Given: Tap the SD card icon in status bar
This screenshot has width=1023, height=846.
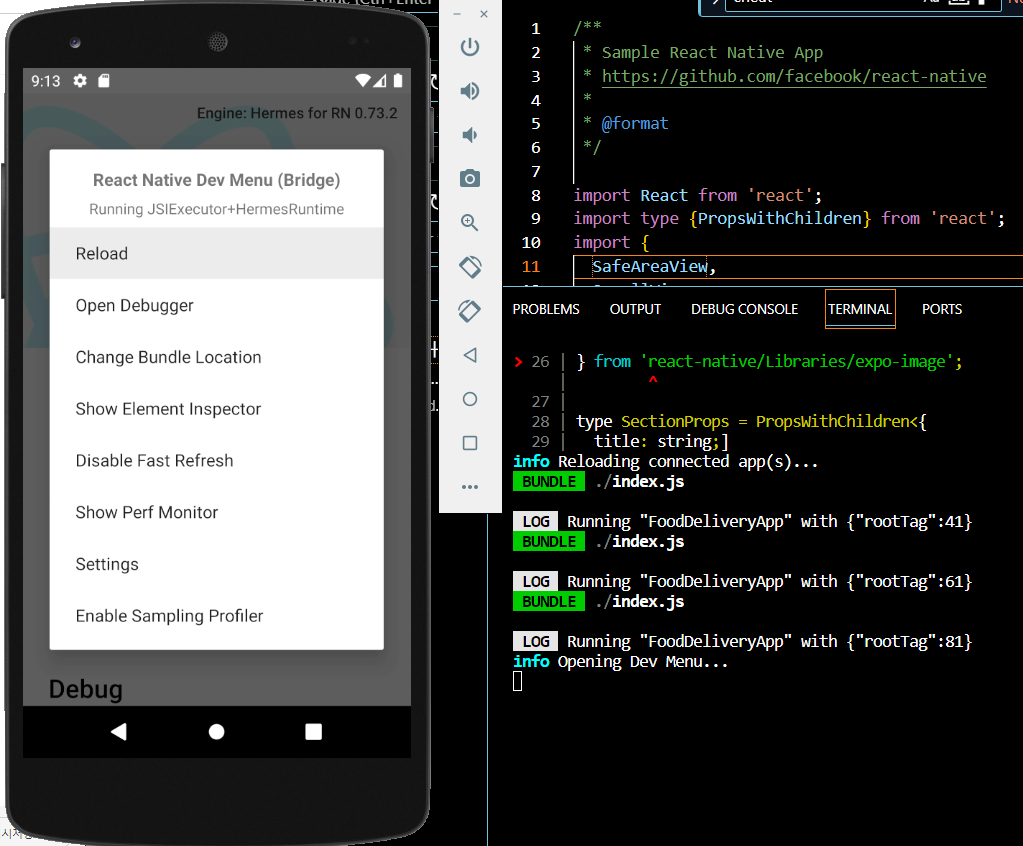Looking at the screenshot, I should tap(104, 81).
